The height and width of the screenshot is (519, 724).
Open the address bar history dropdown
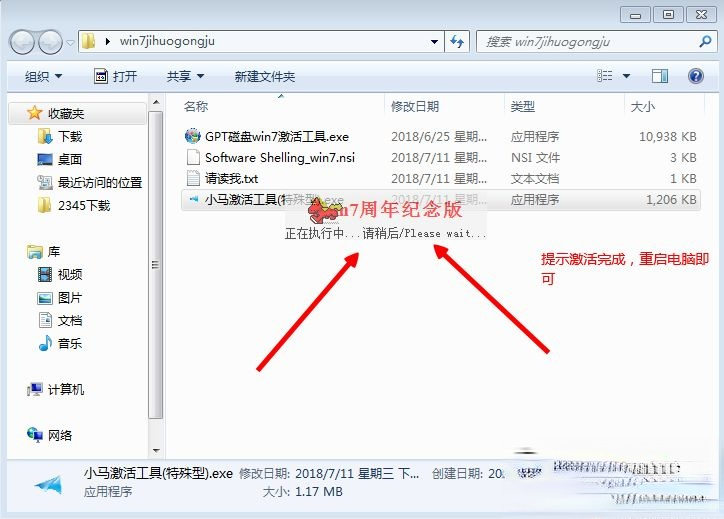(x=434, y=42)
